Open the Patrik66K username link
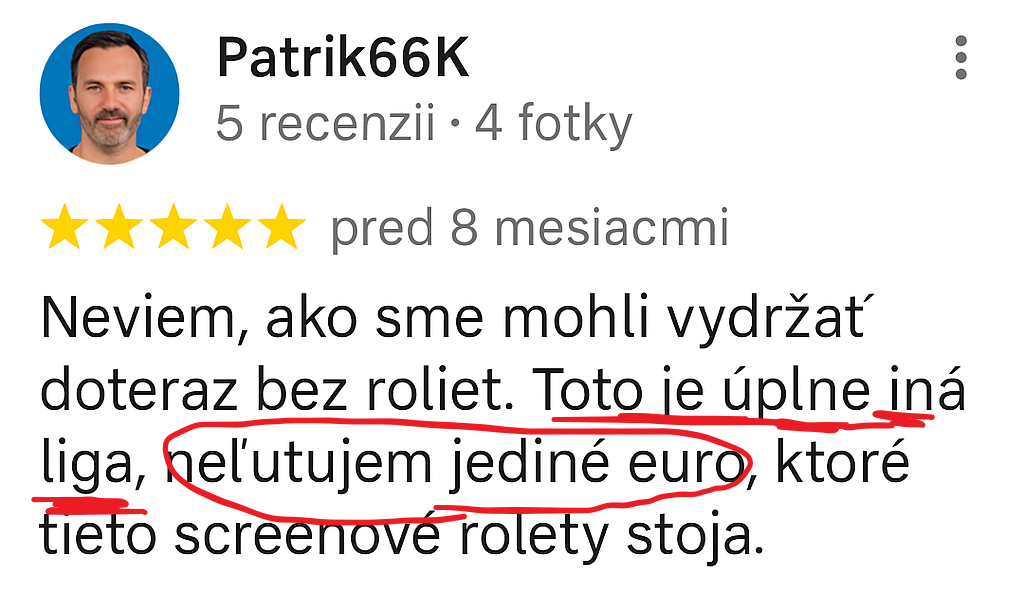This screenshot has height=607, width=1024. pos(343,58)
